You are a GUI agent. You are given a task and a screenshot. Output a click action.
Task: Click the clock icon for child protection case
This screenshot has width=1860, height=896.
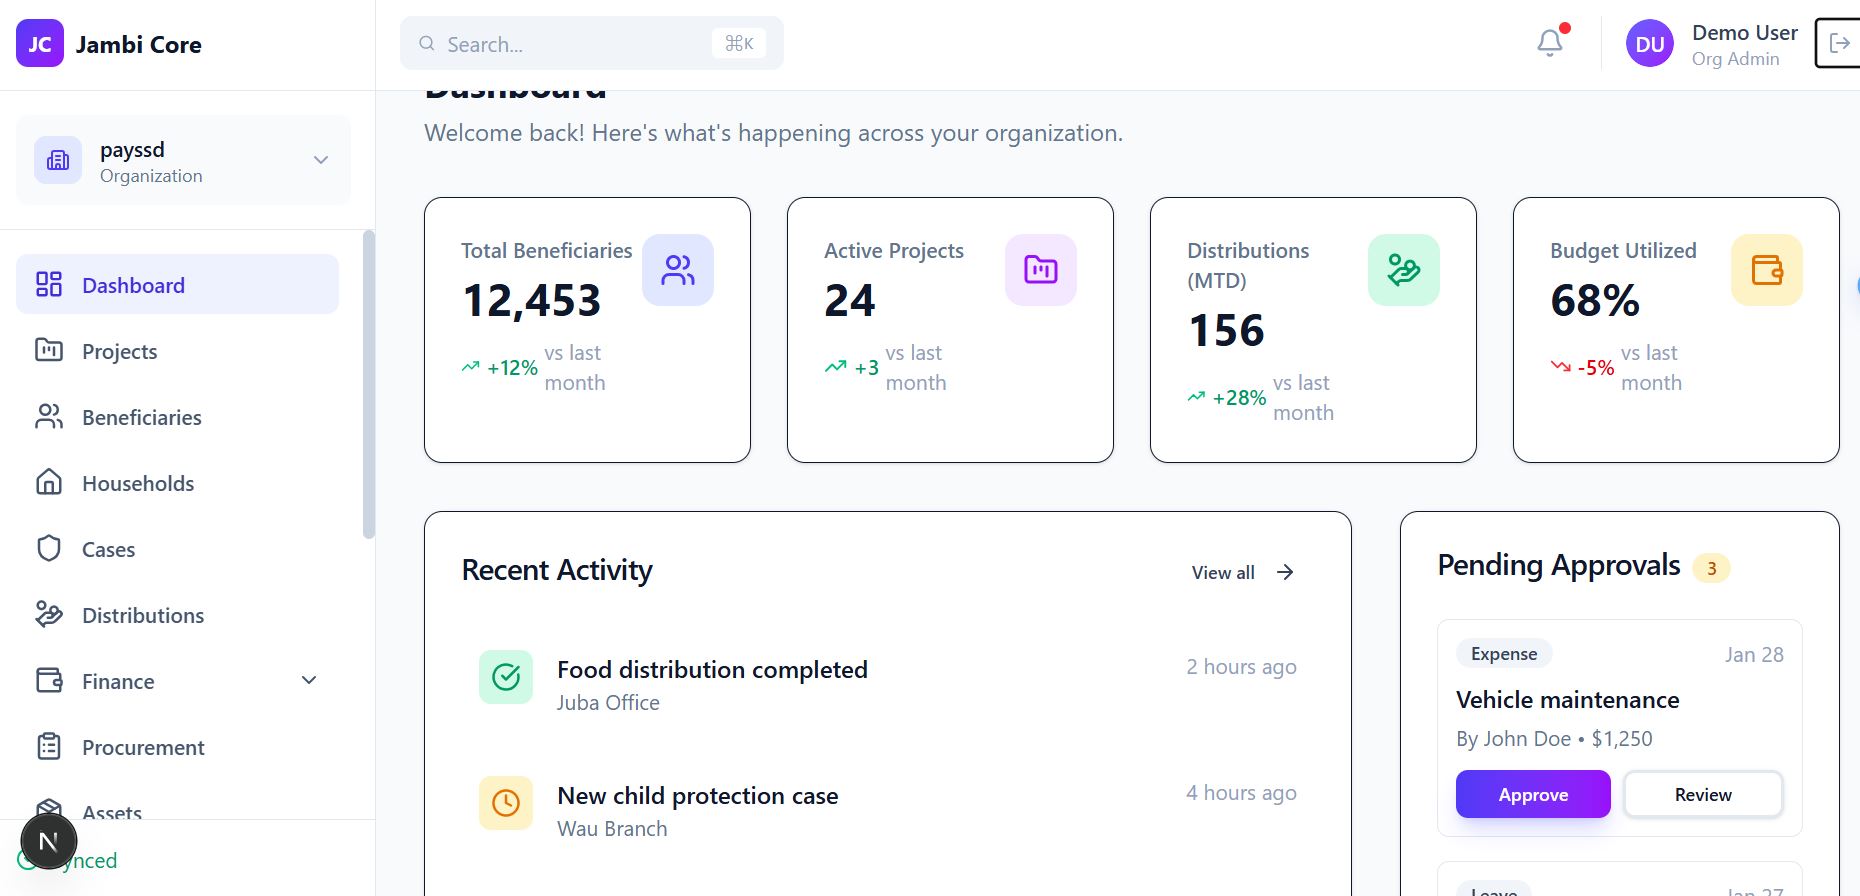[x=506, y=803]
